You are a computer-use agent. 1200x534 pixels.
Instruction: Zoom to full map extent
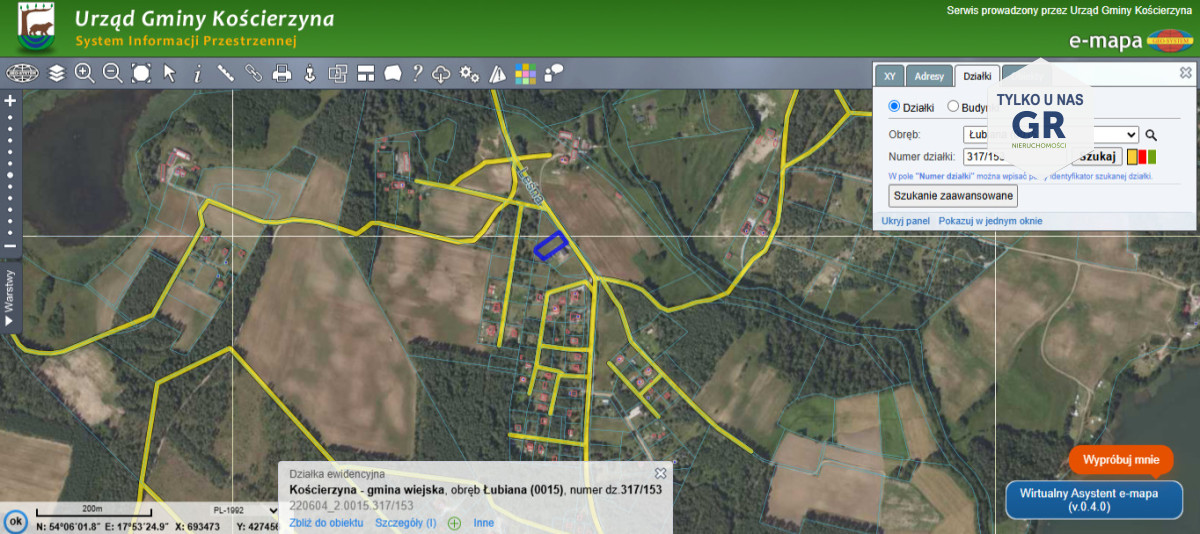[x=141, y=73]
